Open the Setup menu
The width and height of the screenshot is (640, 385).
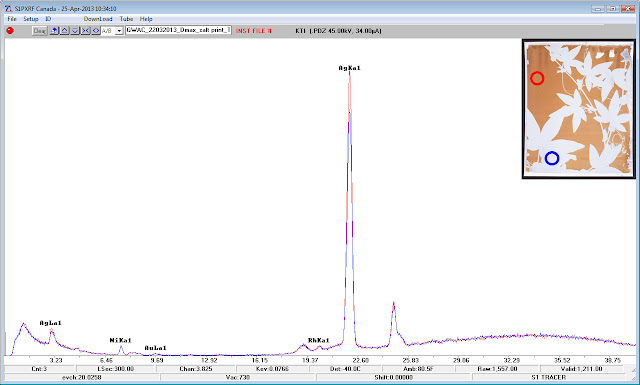click(x=31, y=19)
